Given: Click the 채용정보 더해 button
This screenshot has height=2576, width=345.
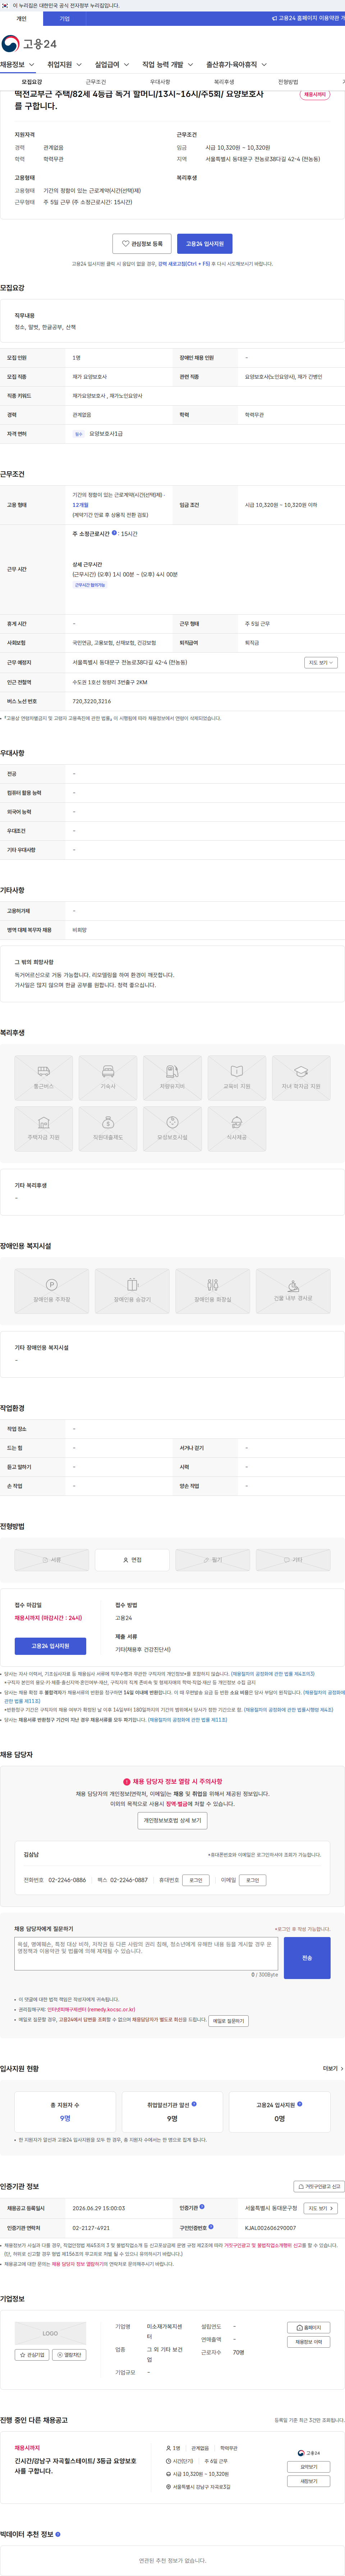Looking at the screenshot, I should (x=308, y=2342).
